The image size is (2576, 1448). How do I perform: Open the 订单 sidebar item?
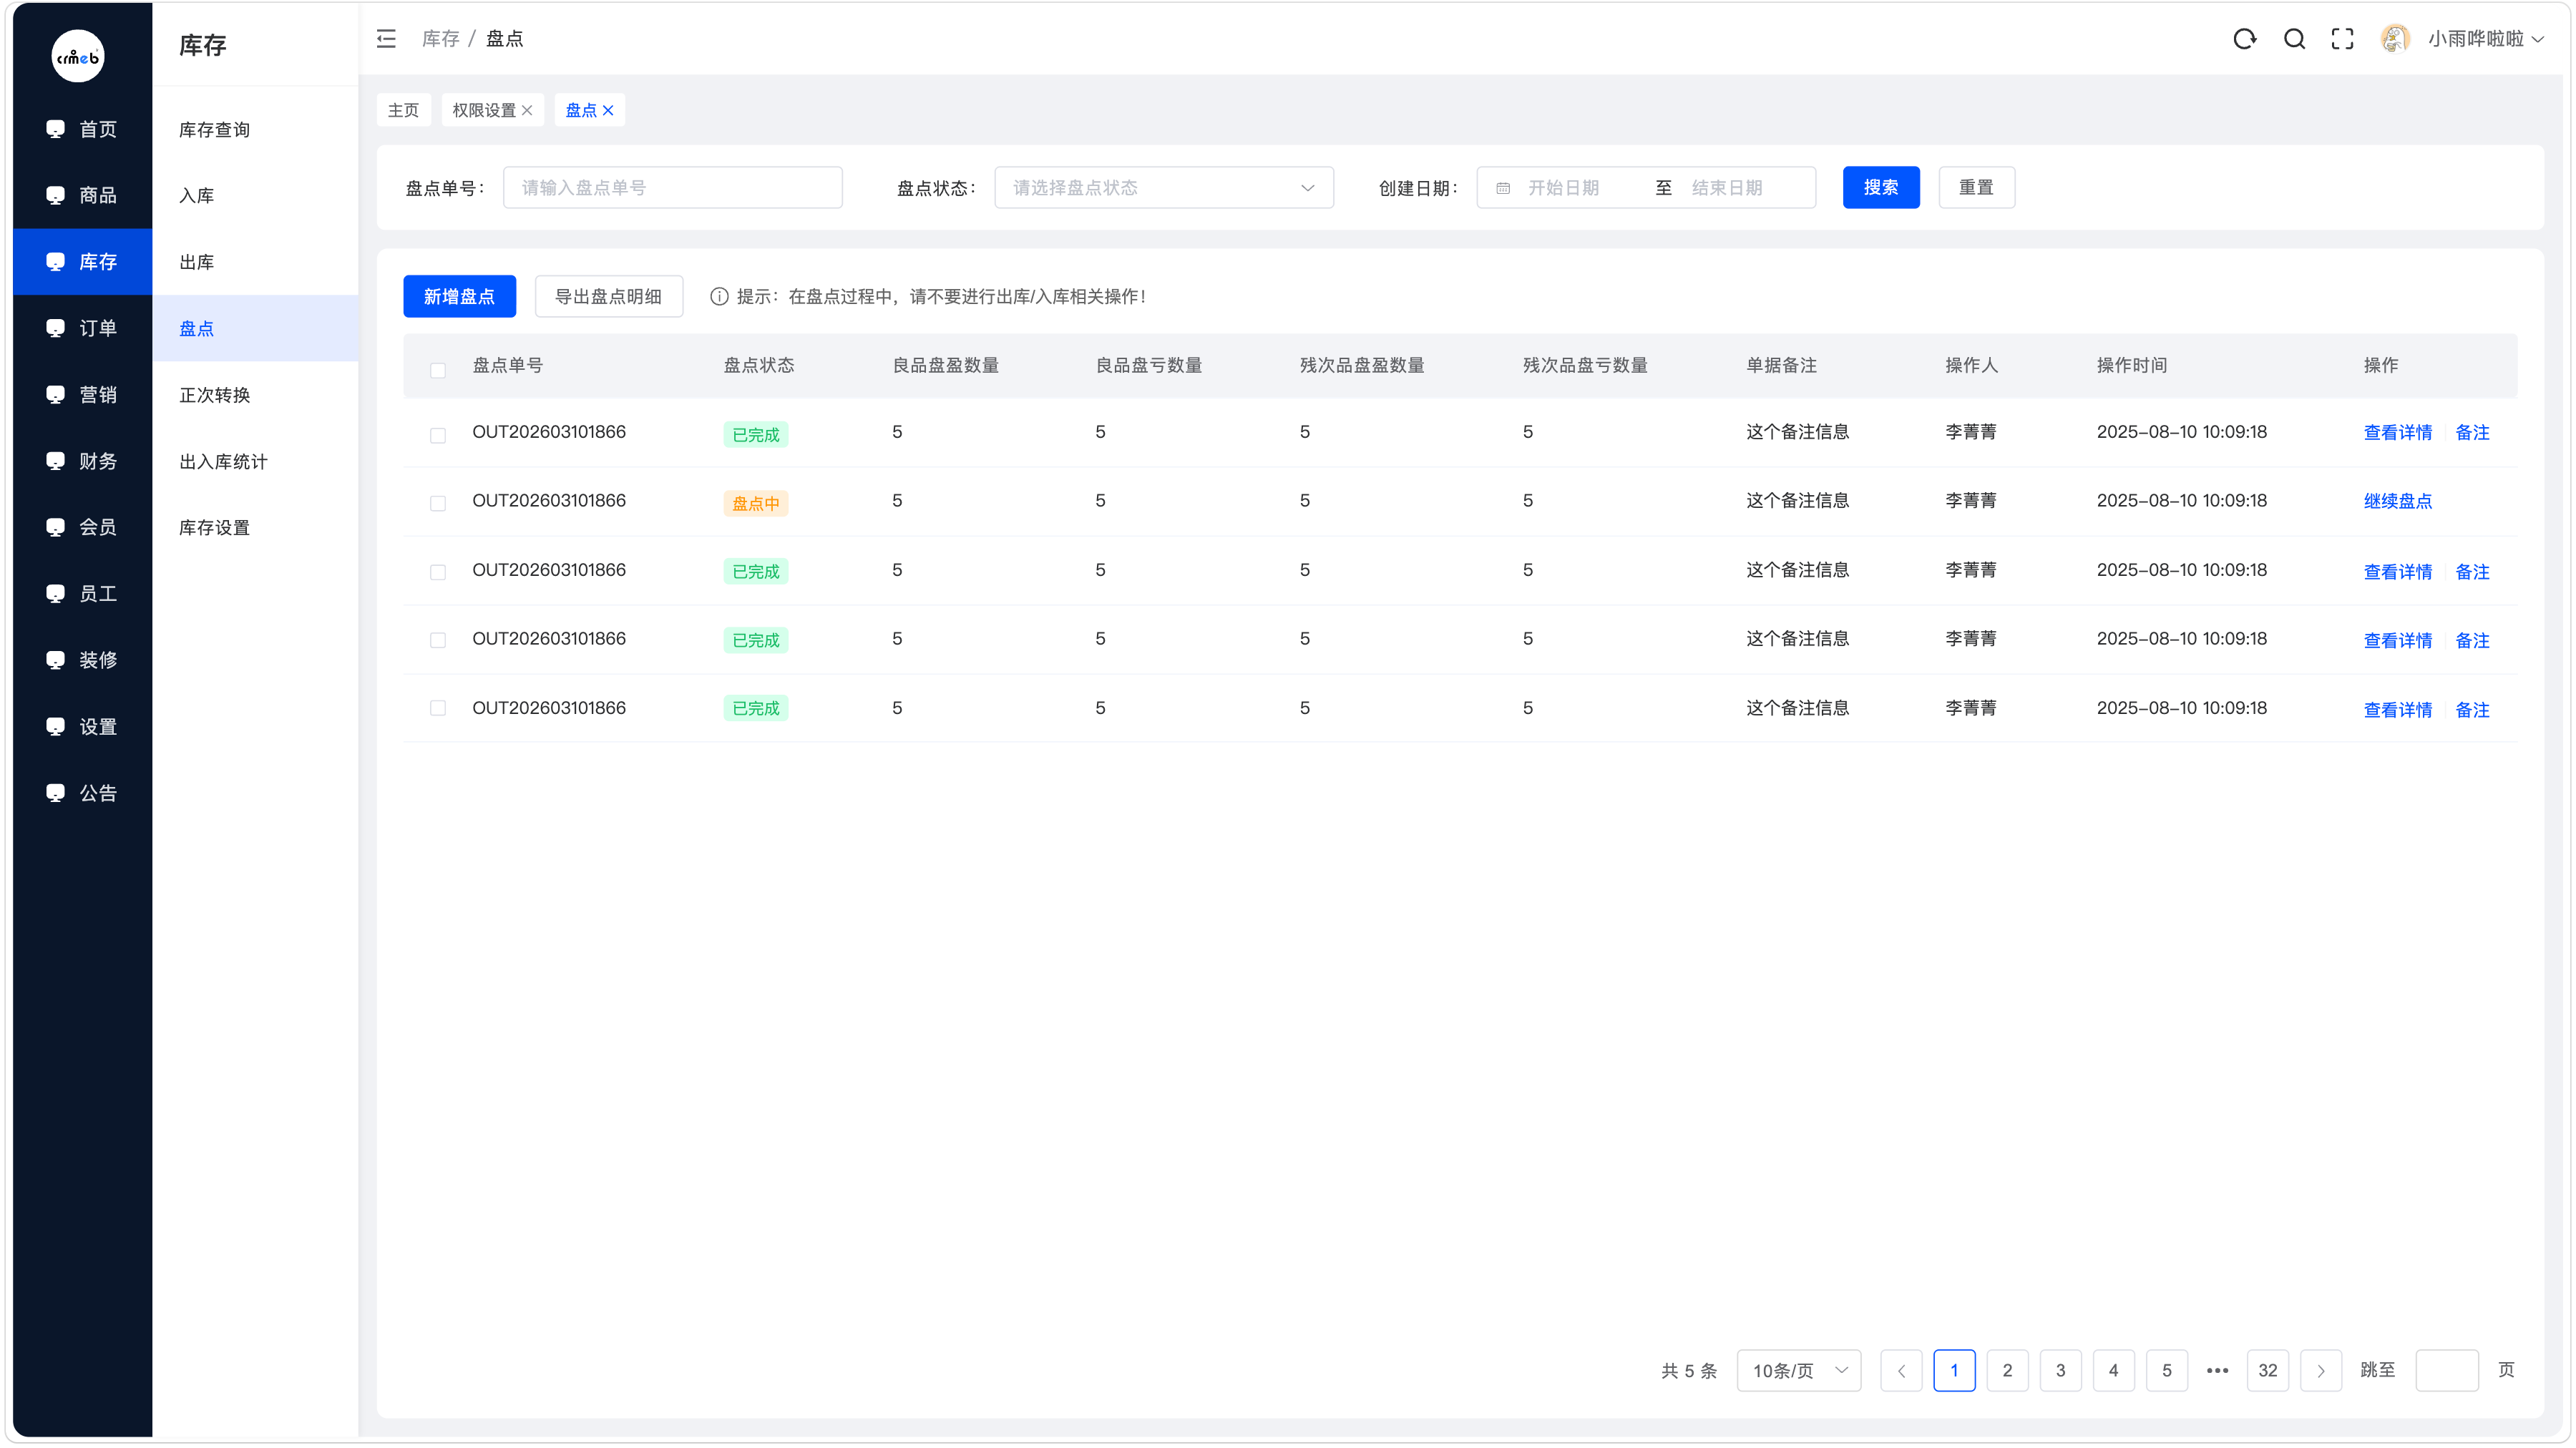tap(82, 328)
